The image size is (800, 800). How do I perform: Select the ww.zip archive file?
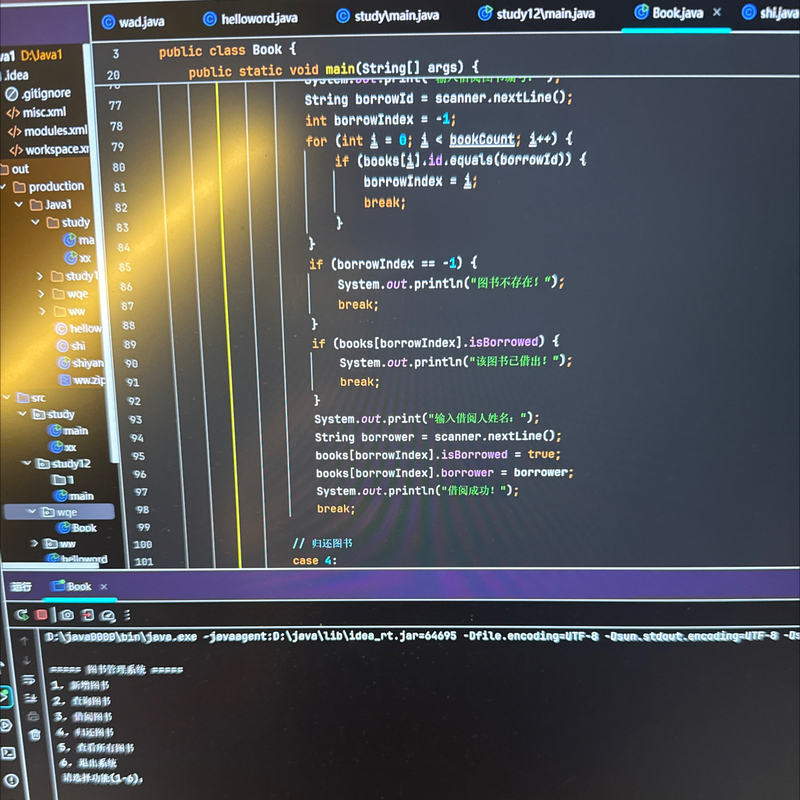point(83,380)
